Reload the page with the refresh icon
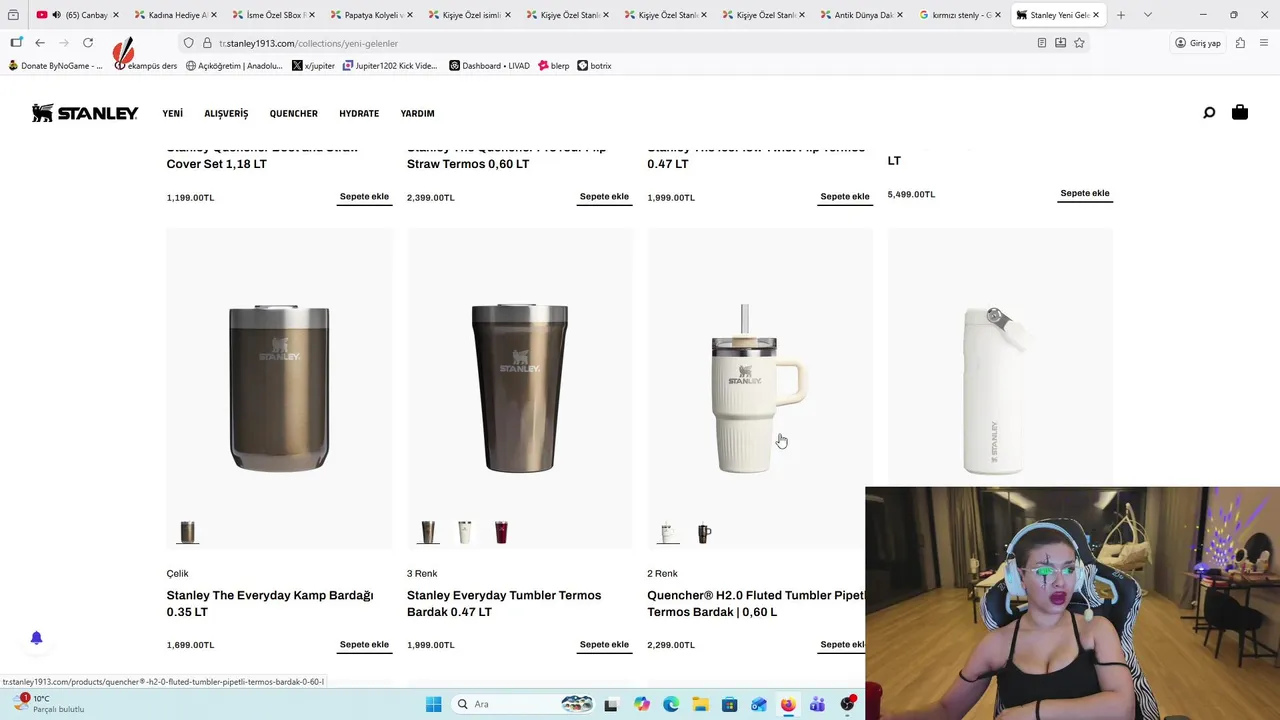 (x=88, y=43)
